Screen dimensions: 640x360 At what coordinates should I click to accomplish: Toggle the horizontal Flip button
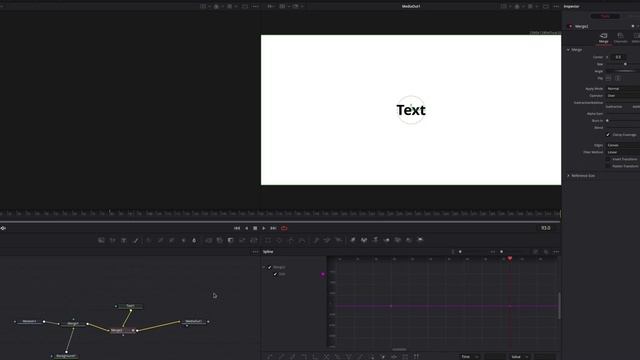point(608,78)
